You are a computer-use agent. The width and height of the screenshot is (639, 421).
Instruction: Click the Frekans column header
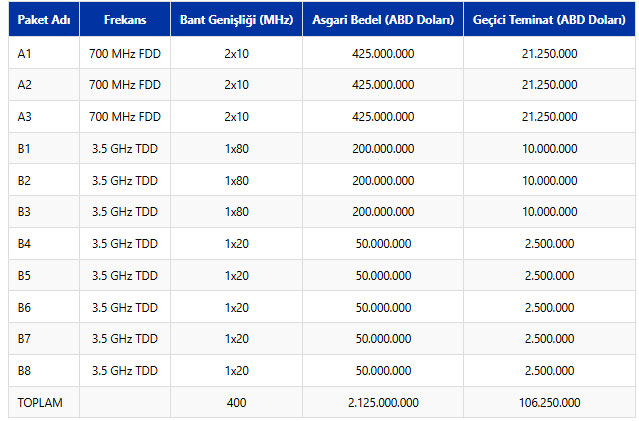point(125,20)
